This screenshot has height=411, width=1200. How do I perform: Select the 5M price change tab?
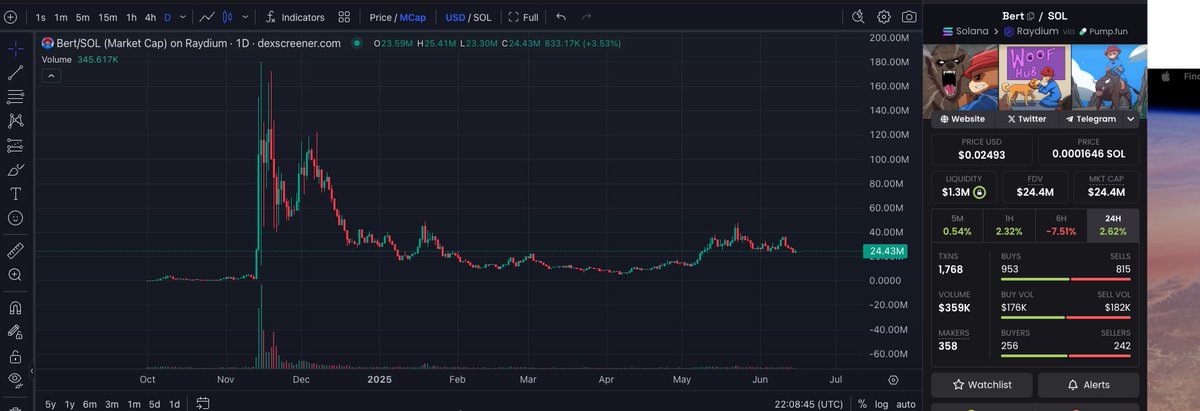pyautogui.click(x=957, y=225)
